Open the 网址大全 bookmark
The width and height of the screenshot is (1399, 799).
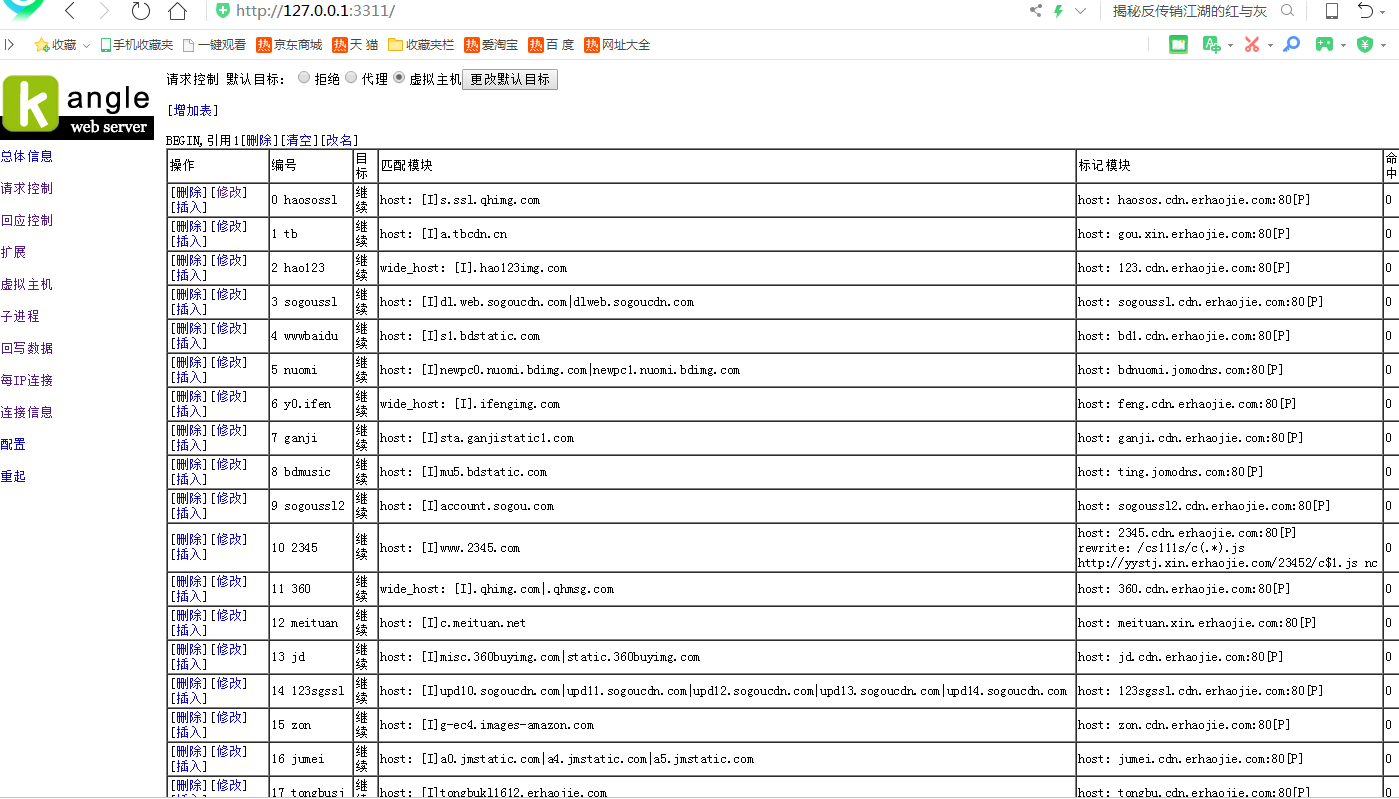tap(617, 45)
